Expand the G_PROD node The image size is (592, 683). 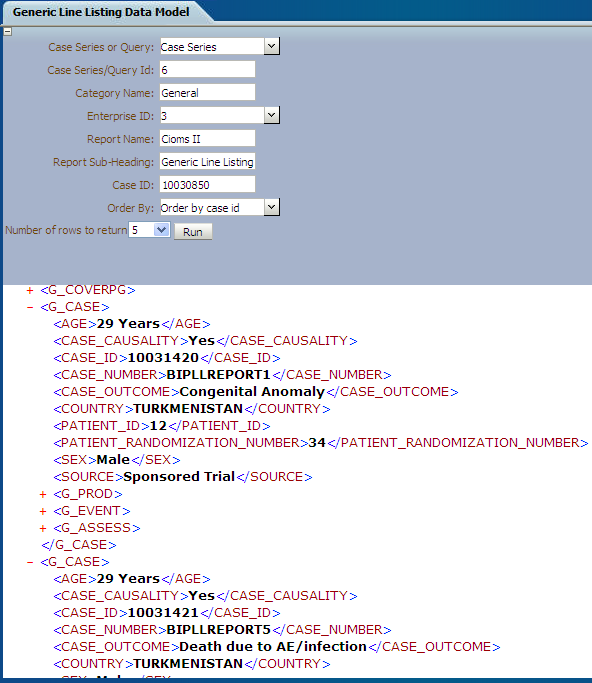pos(43,494)
